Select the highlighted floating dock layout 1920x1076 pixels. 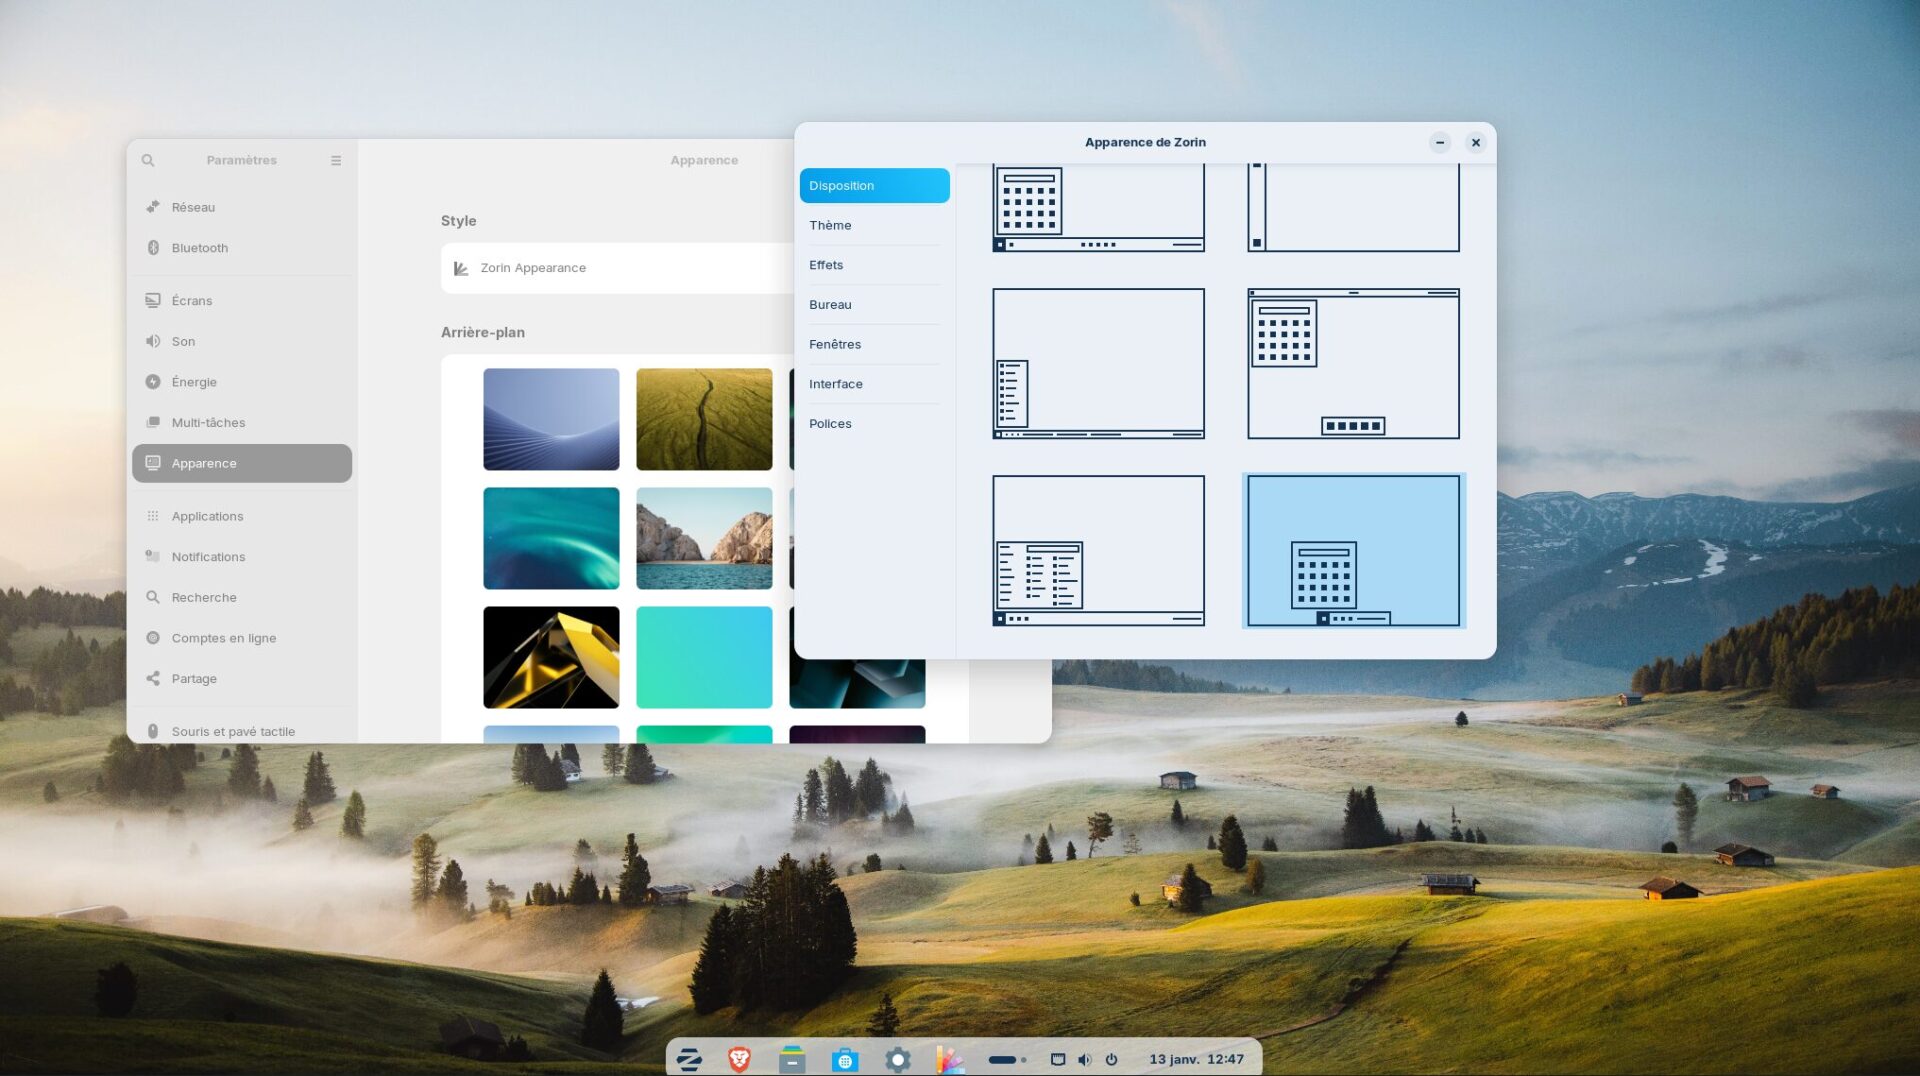(x=1353, y=551)
